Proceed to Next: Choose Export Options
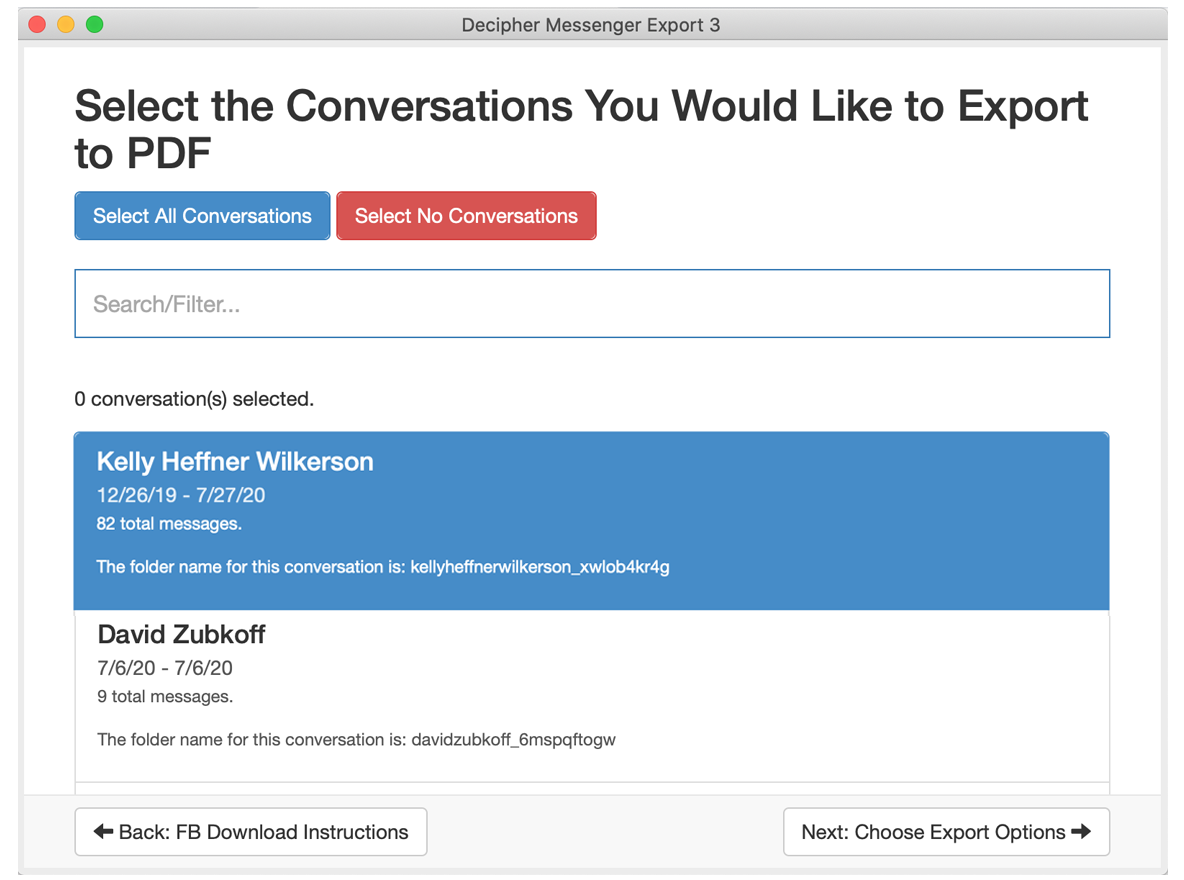The width and height of the screenshot is (1184, 880). (946, 832)
